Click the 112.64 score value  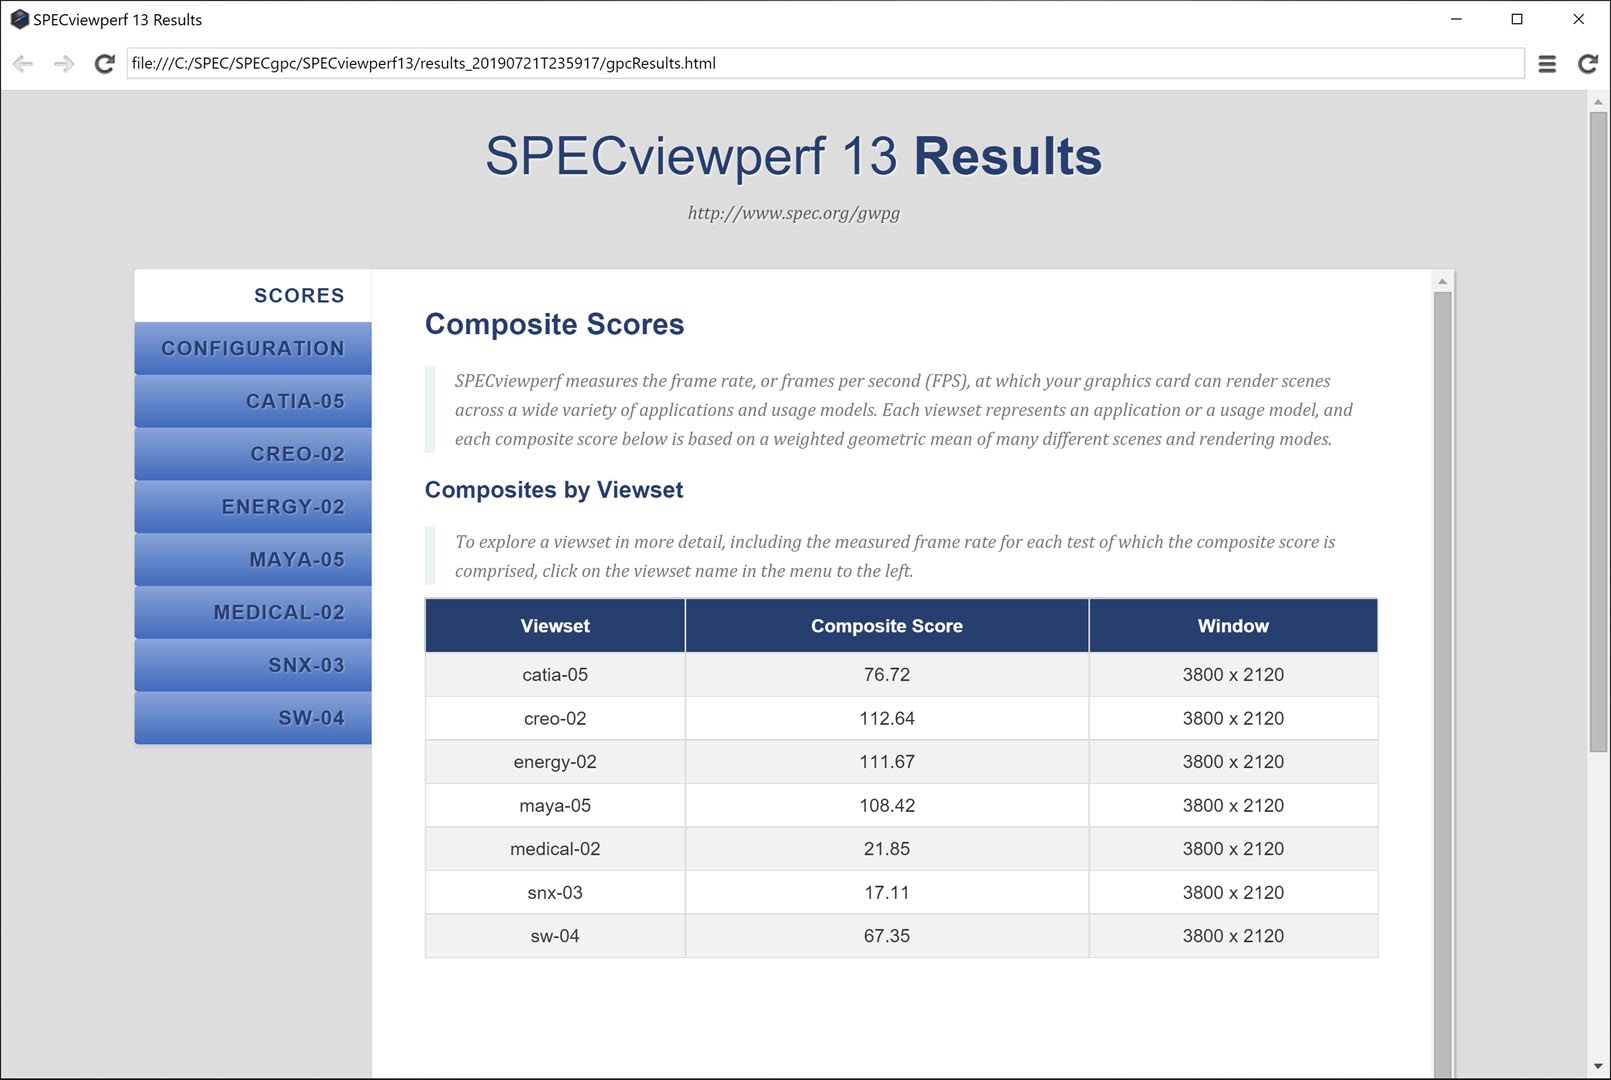[x=887, y=719]
